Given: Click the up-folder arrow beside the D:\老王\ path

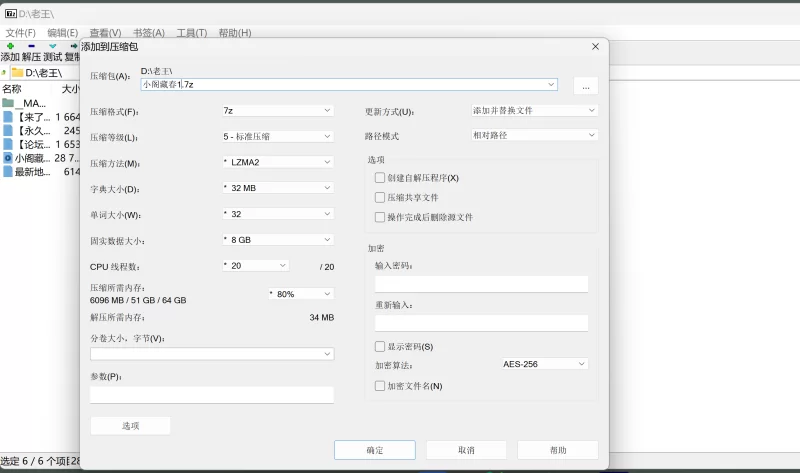Looking at the screenshot, I should (4, 72).
